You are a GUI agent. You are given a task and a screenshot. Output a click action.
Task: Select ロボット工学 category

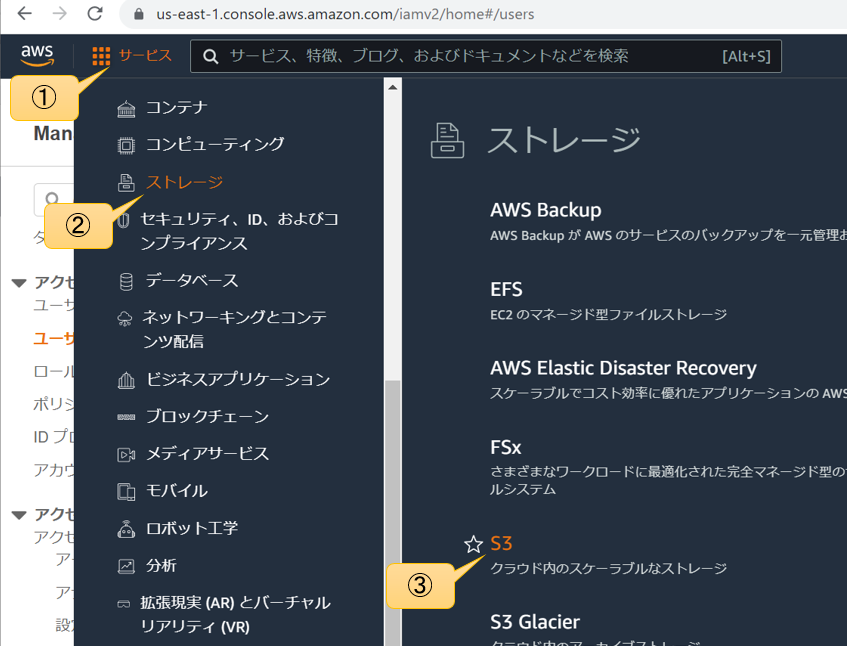click(x=192, y=528)
